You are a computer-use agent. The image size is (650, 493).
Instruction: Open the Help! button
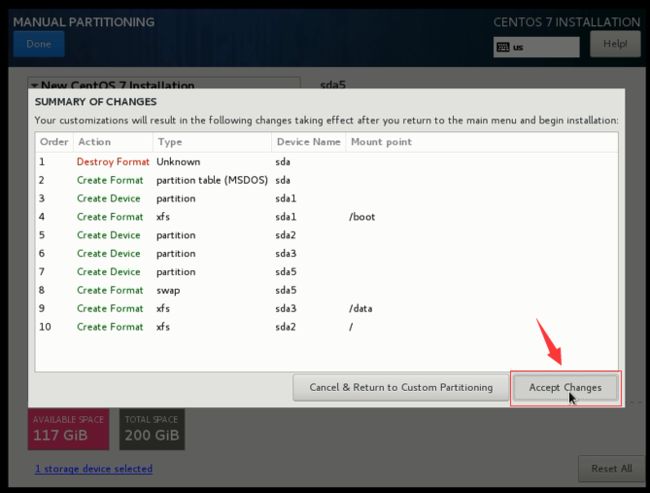click(615, 44)
